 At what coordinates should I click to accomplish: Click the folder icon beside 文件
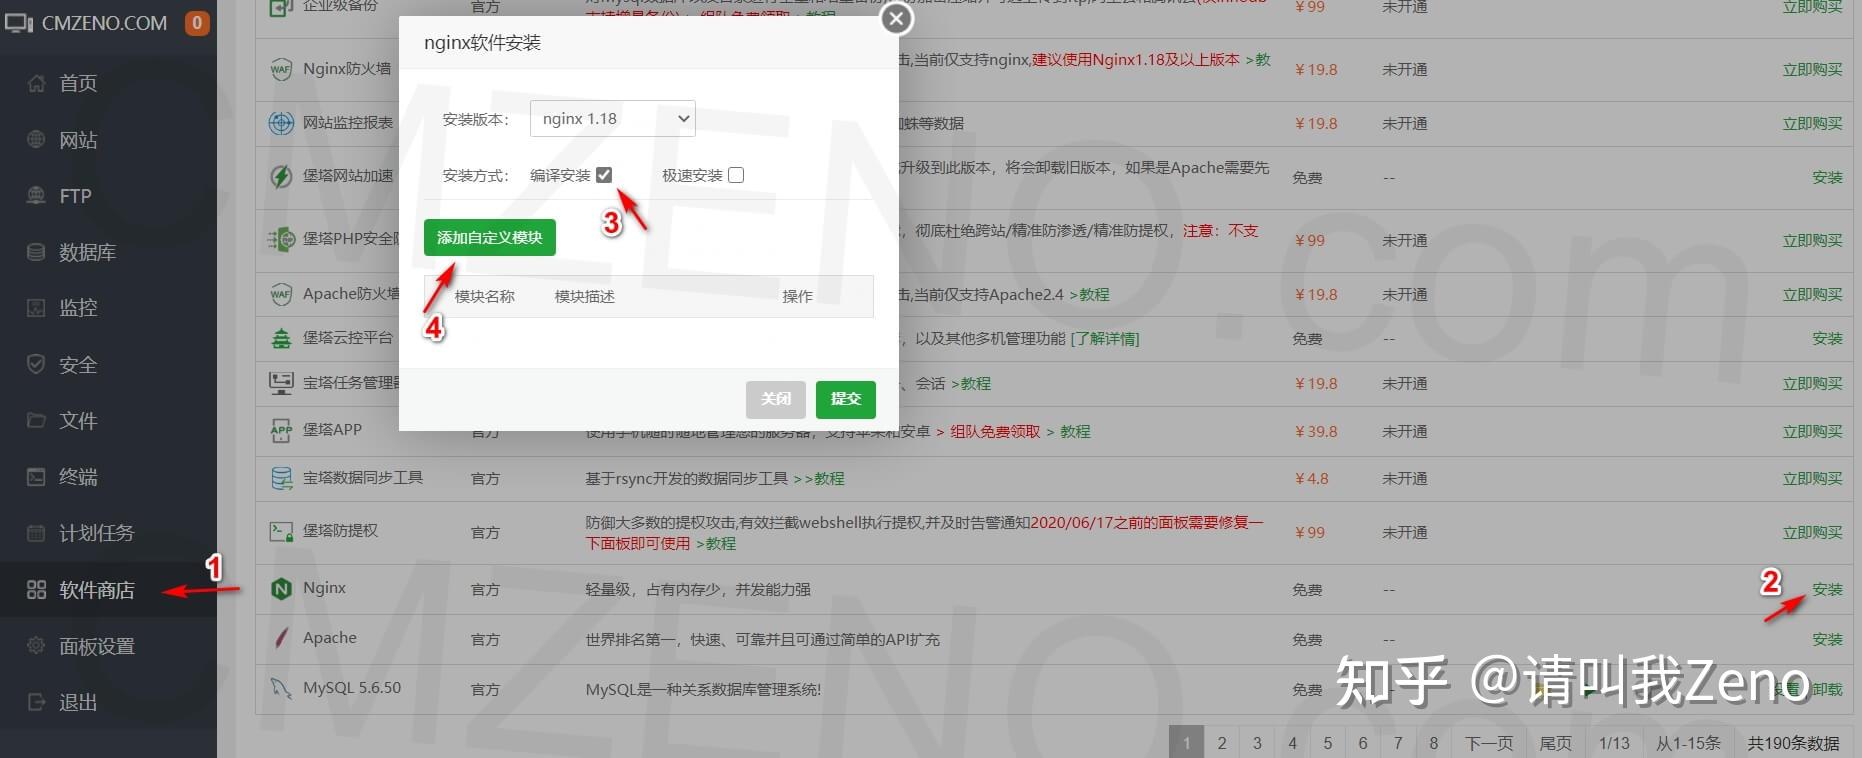(36, 420)
